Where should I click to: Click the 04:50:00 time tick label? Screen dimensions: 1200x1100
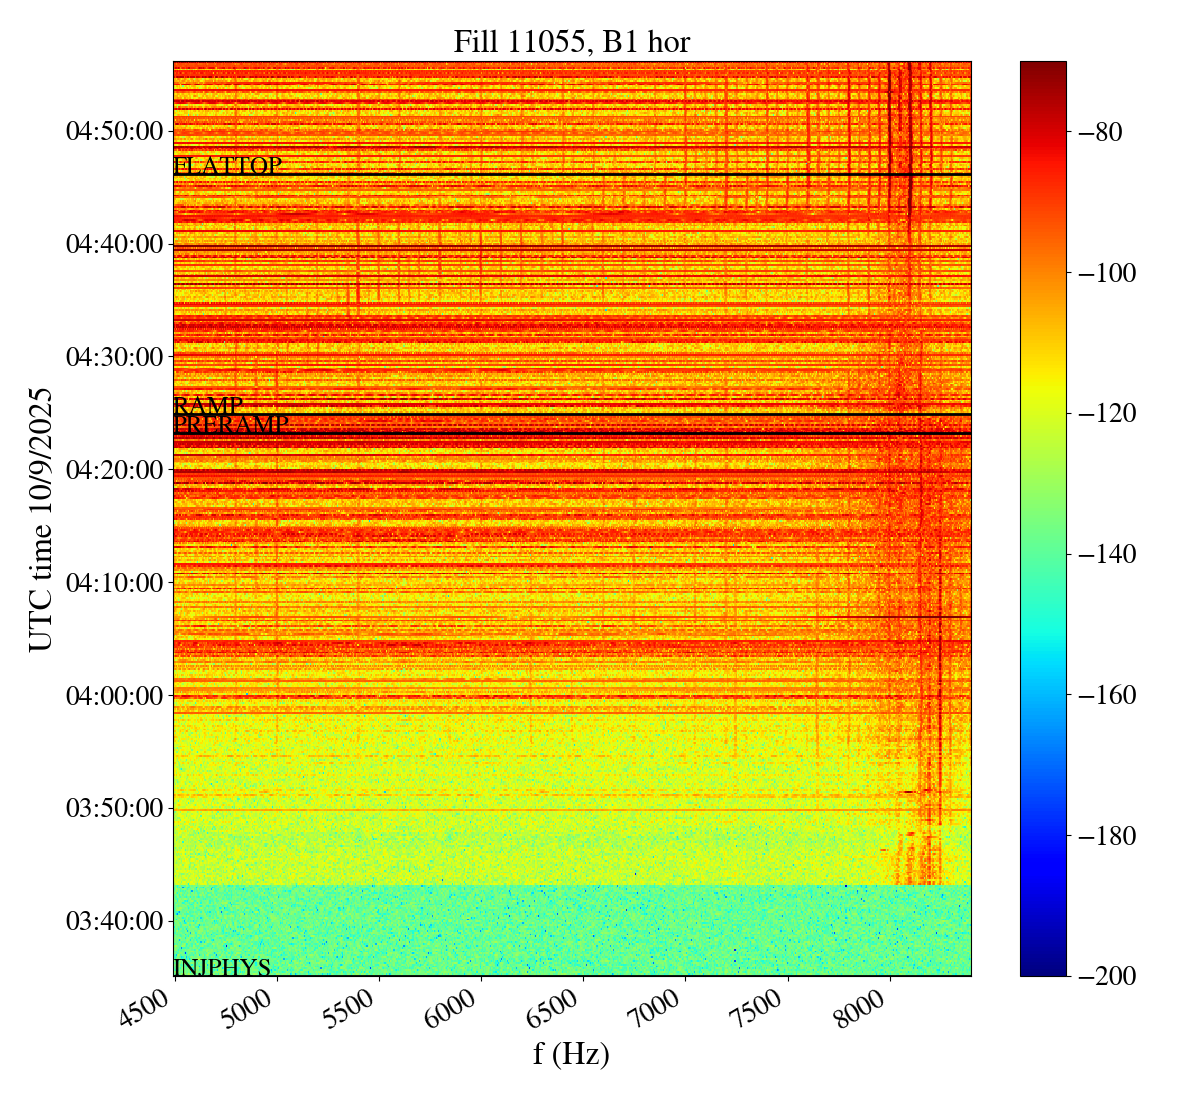pos(114,131)
